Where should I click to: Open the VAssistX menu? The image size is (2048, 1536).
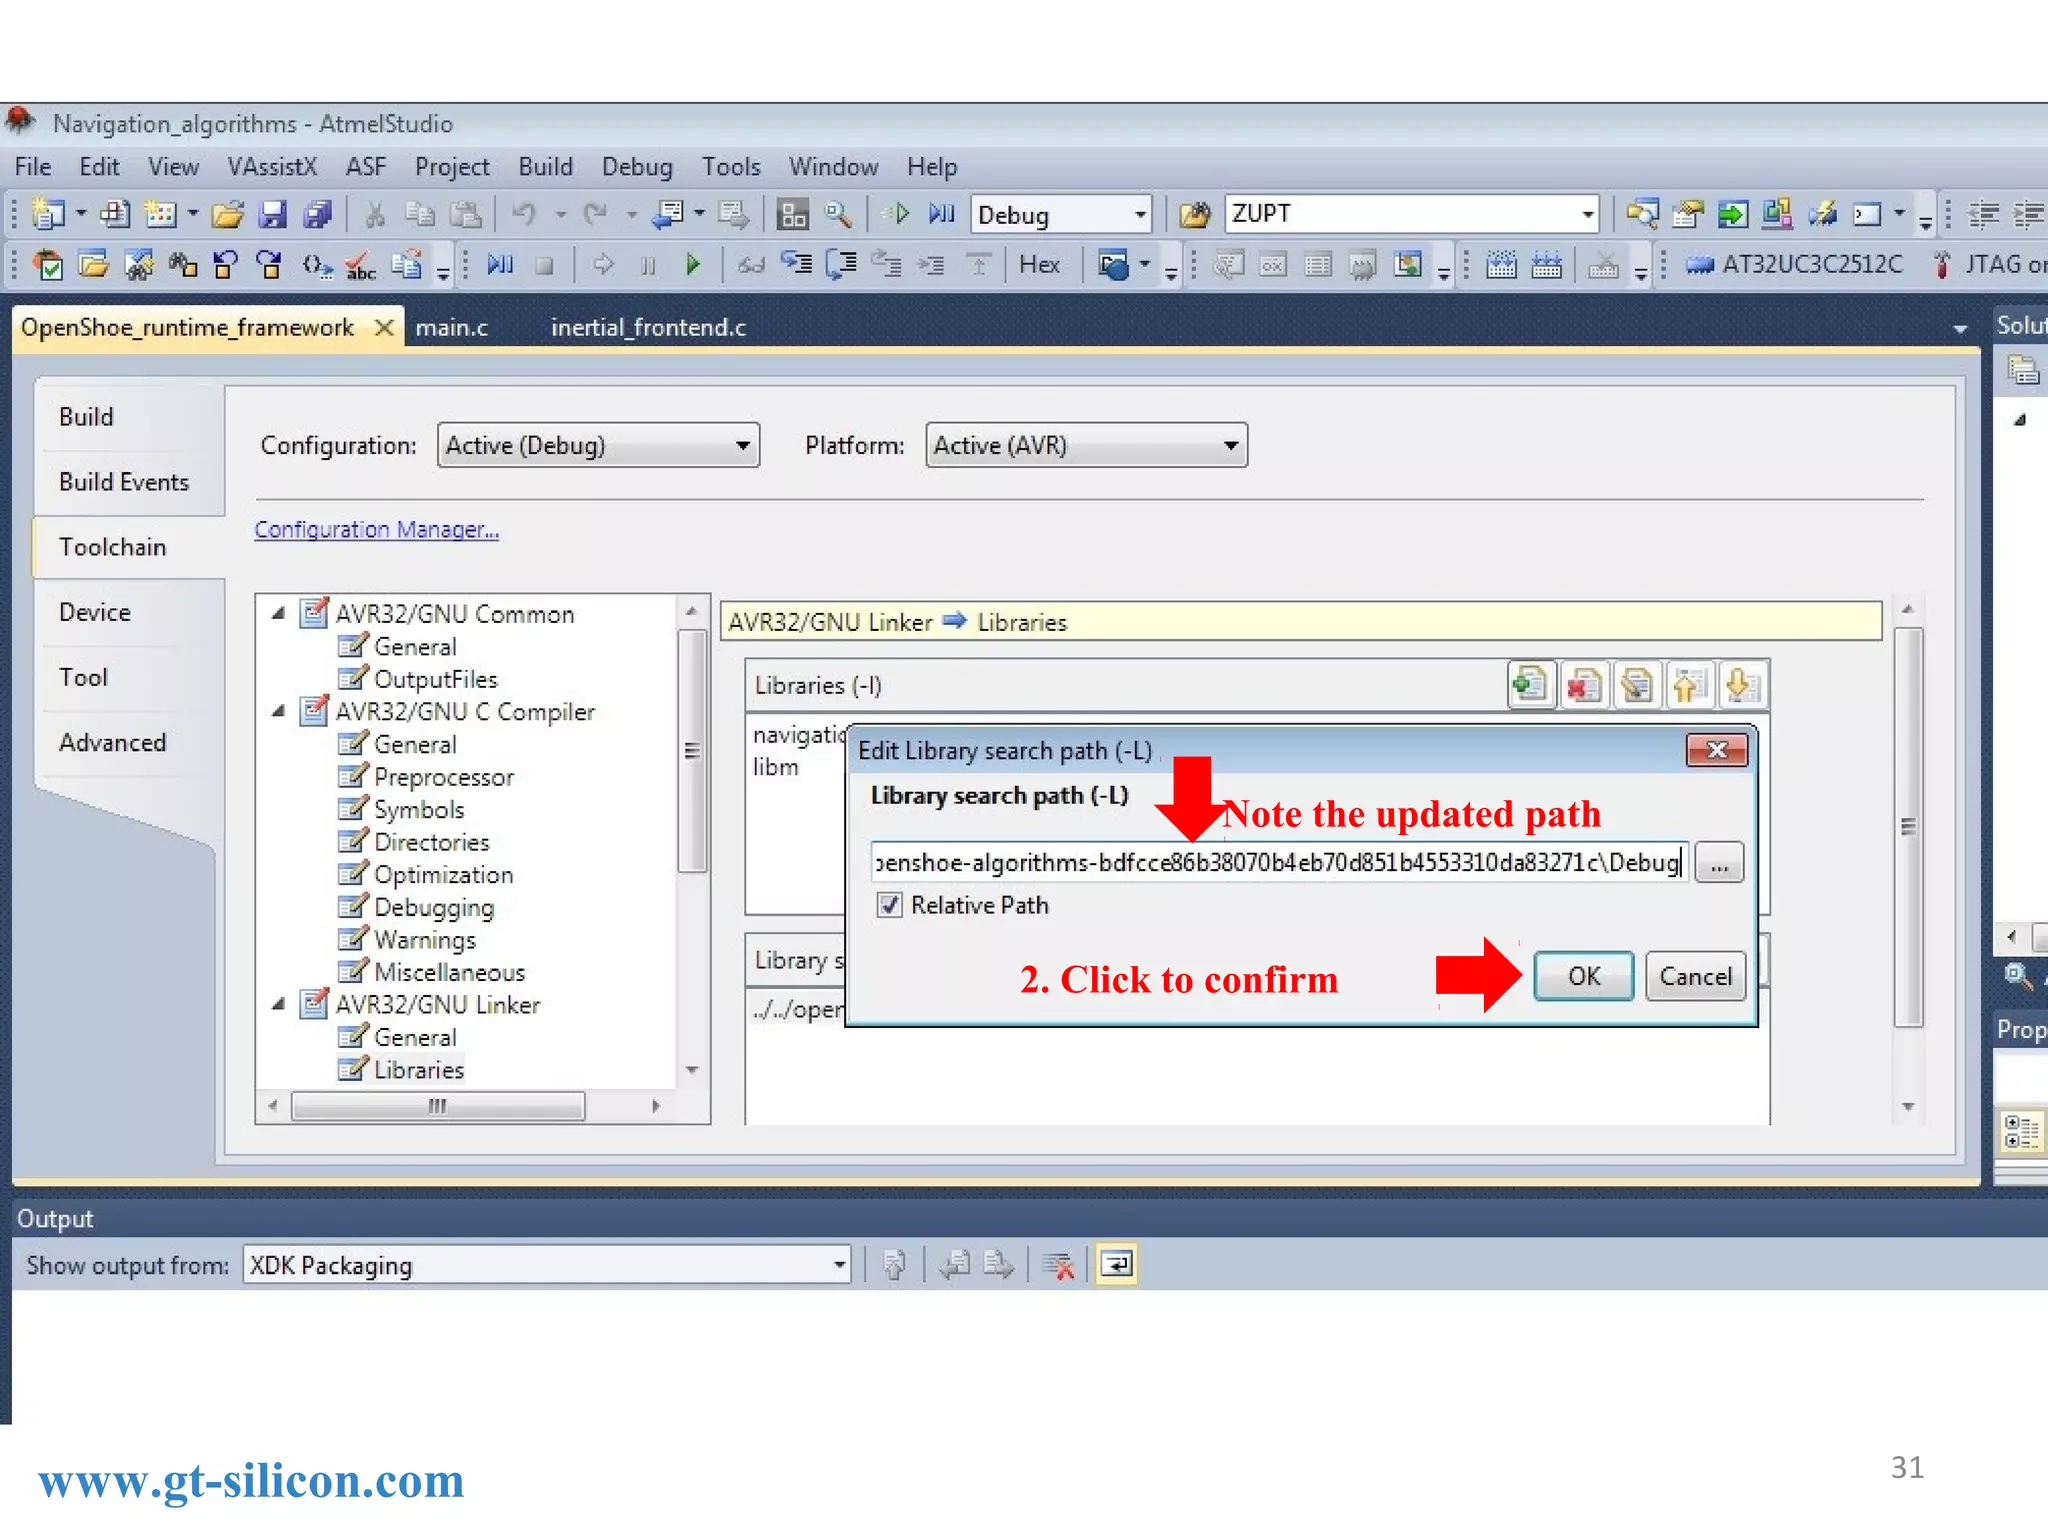[x=271, y=167]
